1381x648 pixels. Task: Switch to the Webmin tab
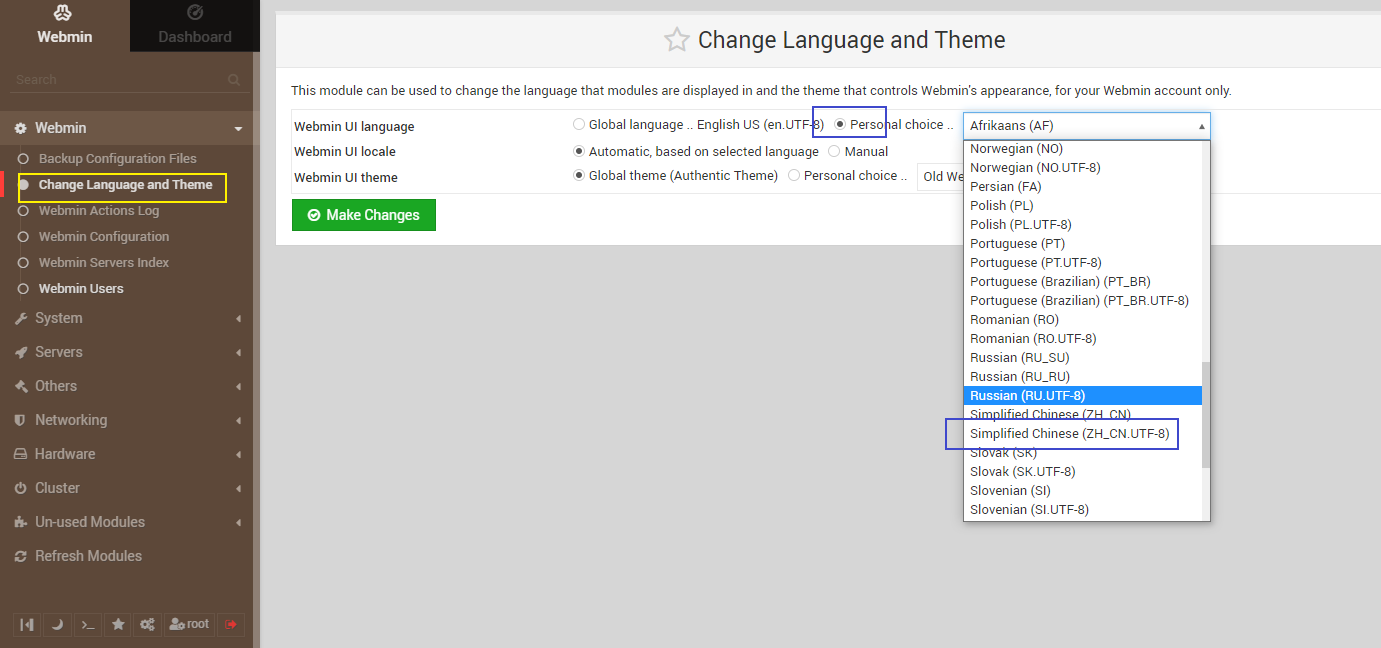[65, 26]
